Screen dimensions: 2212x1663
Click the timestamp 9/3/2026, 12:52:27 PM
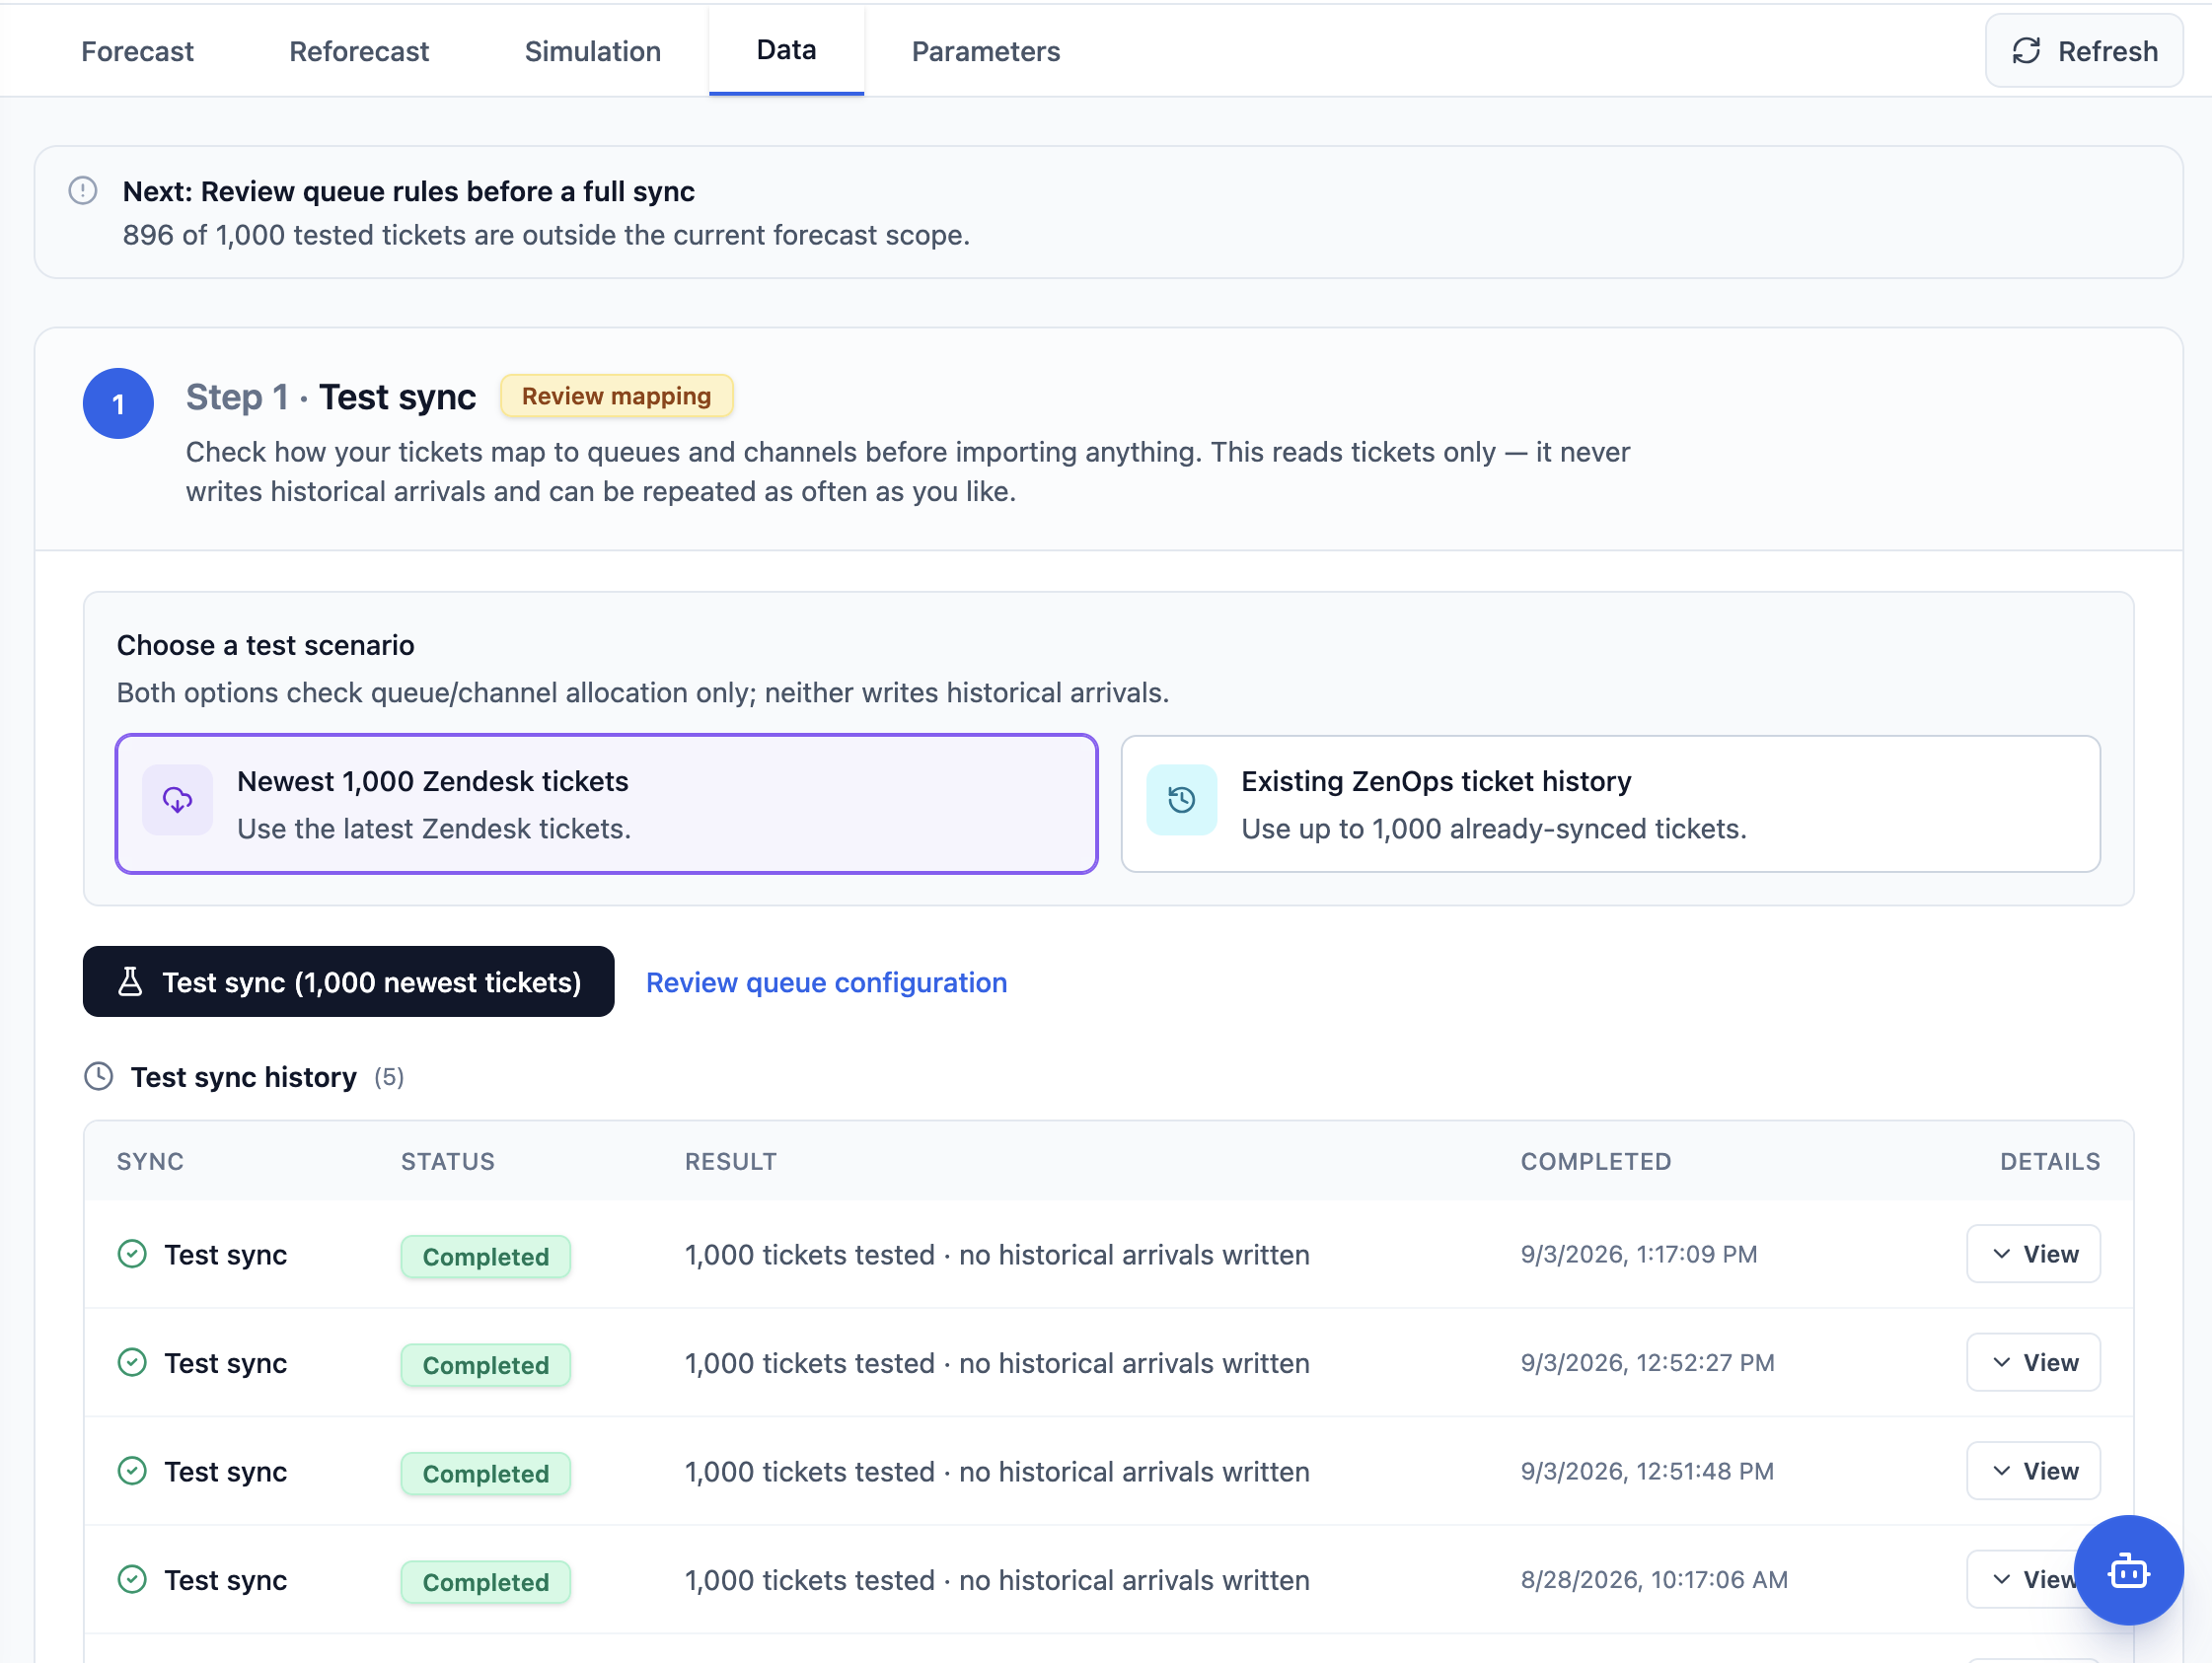coord(1648,1363)
